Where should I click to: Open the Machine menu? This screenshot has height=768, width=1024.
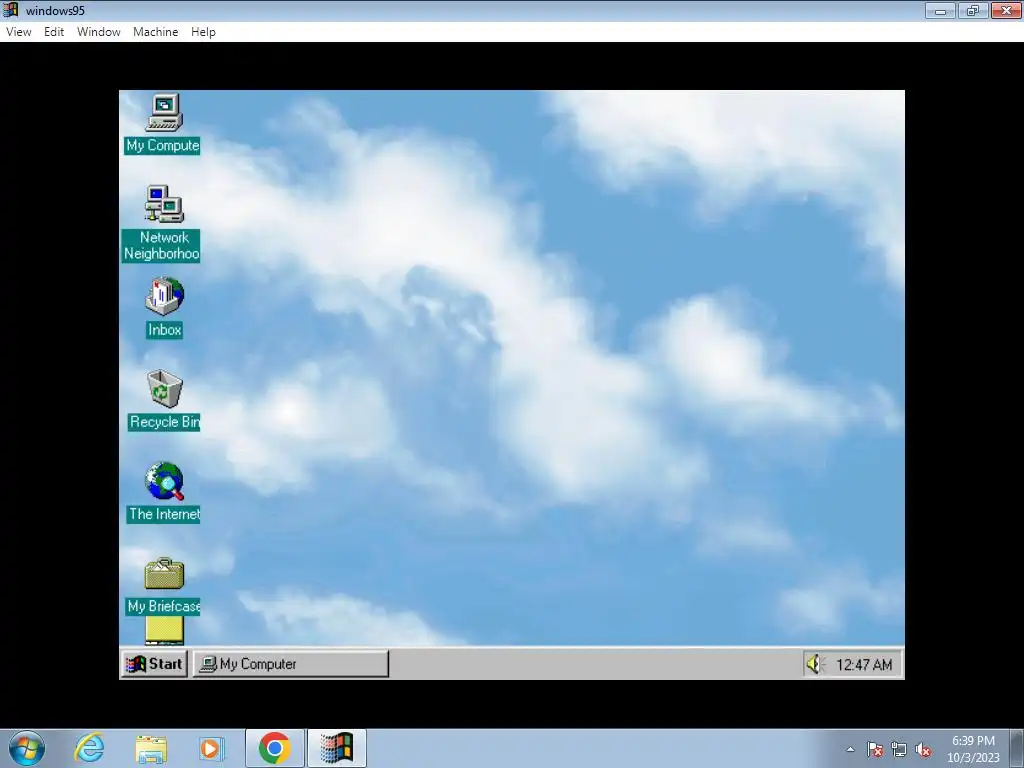pos(155,32)
